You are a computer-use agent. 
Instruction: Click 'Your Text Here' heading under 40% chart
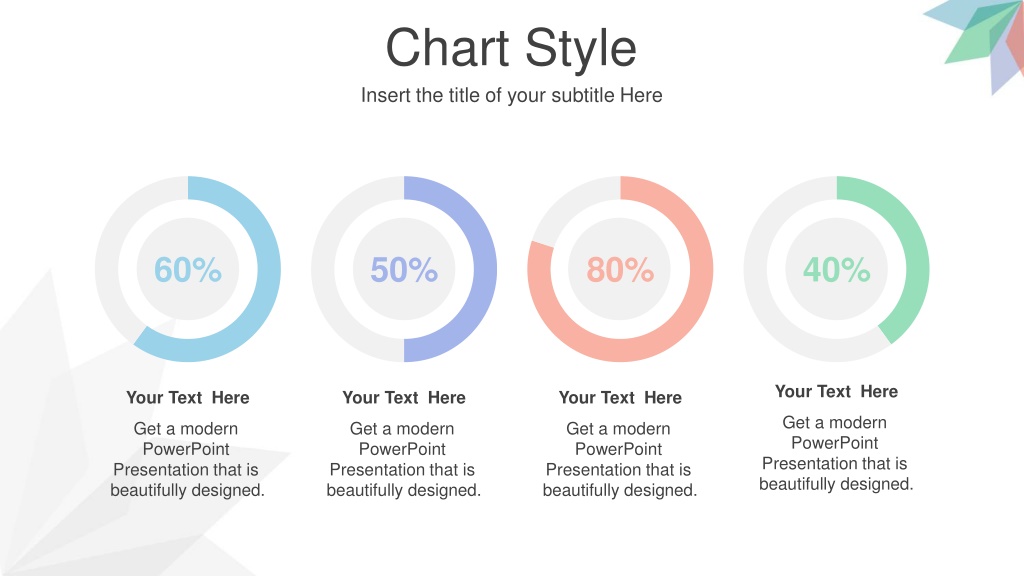click(x=837, y=391)
